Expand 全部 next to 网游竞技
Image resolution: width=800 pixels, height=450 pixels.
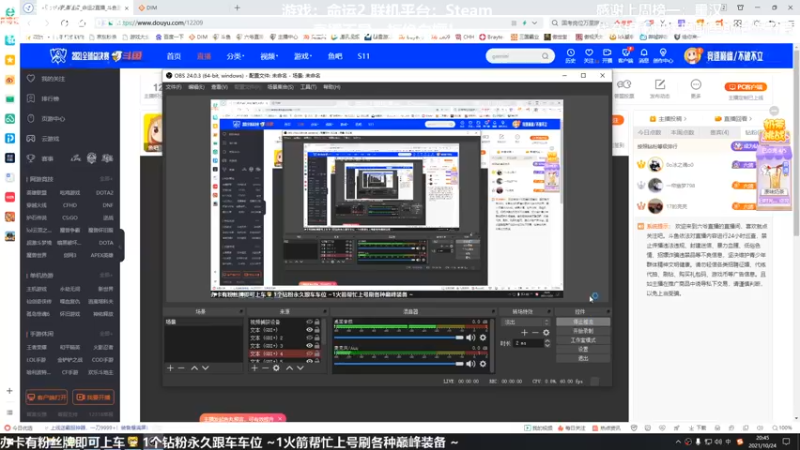106,179
